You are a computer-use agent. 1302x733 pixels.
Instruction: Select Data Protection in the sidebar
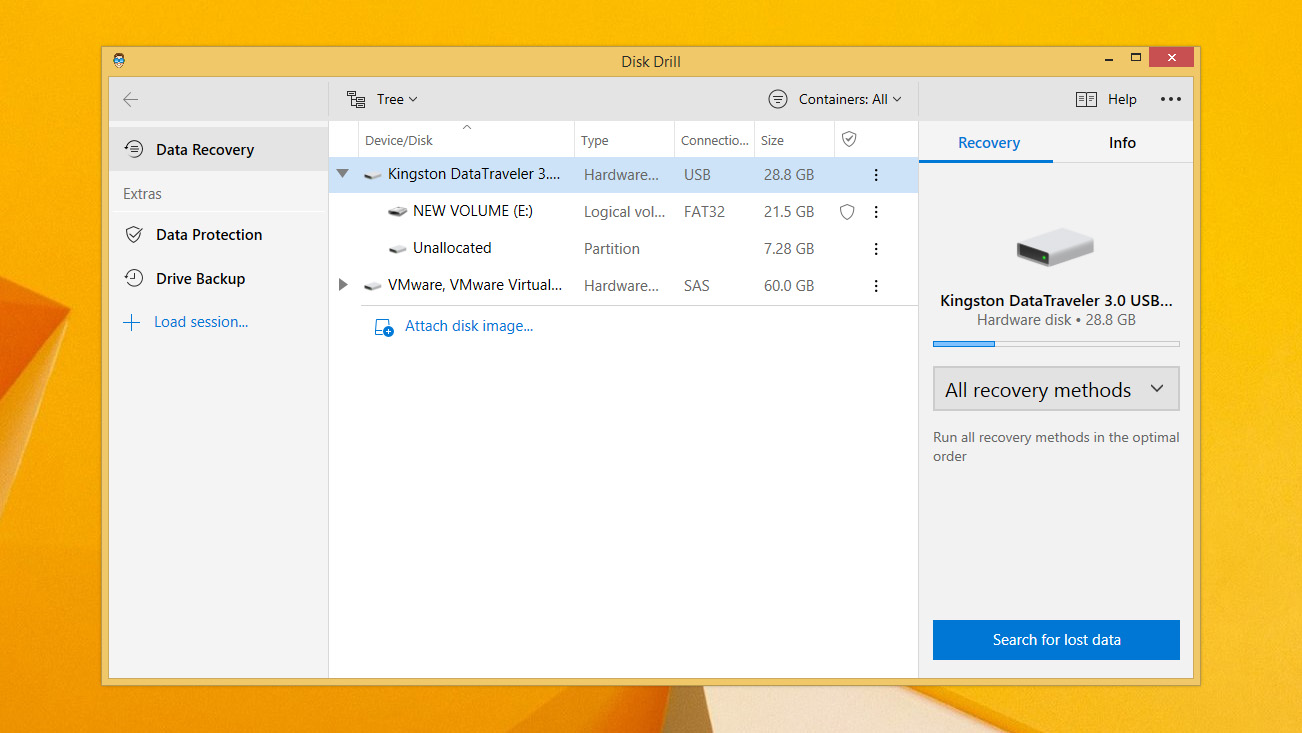(x=208, y=235)
